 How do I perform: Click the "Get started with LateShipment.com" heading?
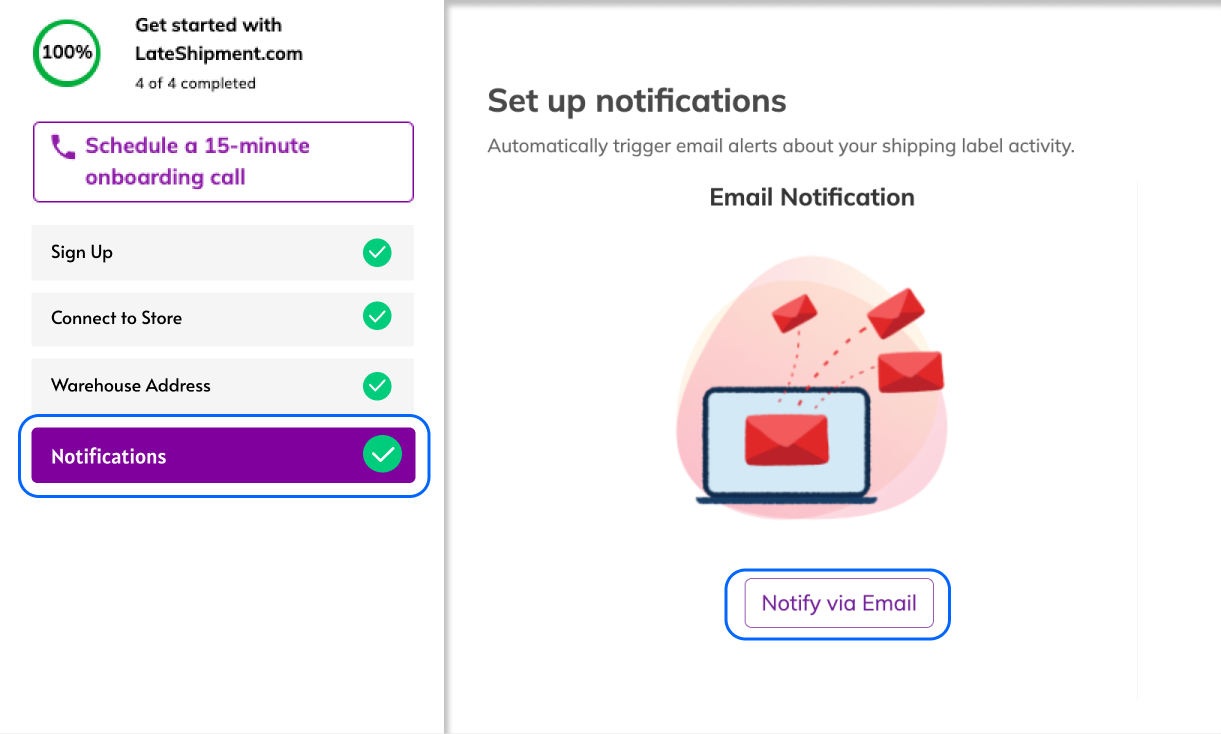218,39
